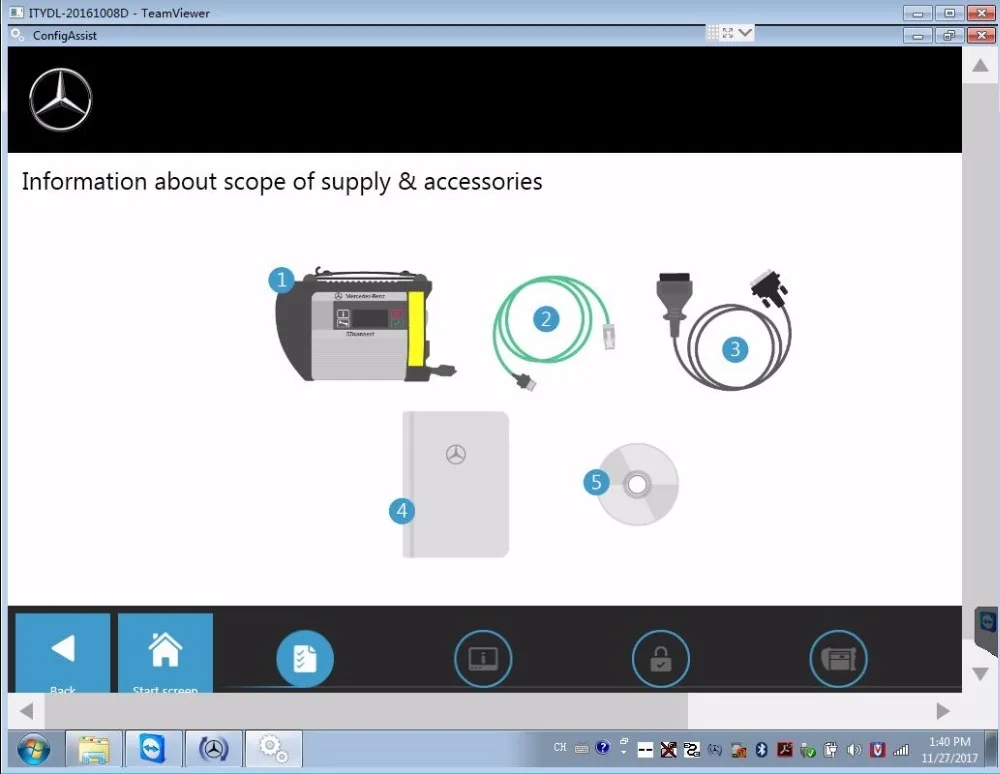Click the vertical scrollbar up arrow
Screen dimensions: 1000x774
(980, 65)
